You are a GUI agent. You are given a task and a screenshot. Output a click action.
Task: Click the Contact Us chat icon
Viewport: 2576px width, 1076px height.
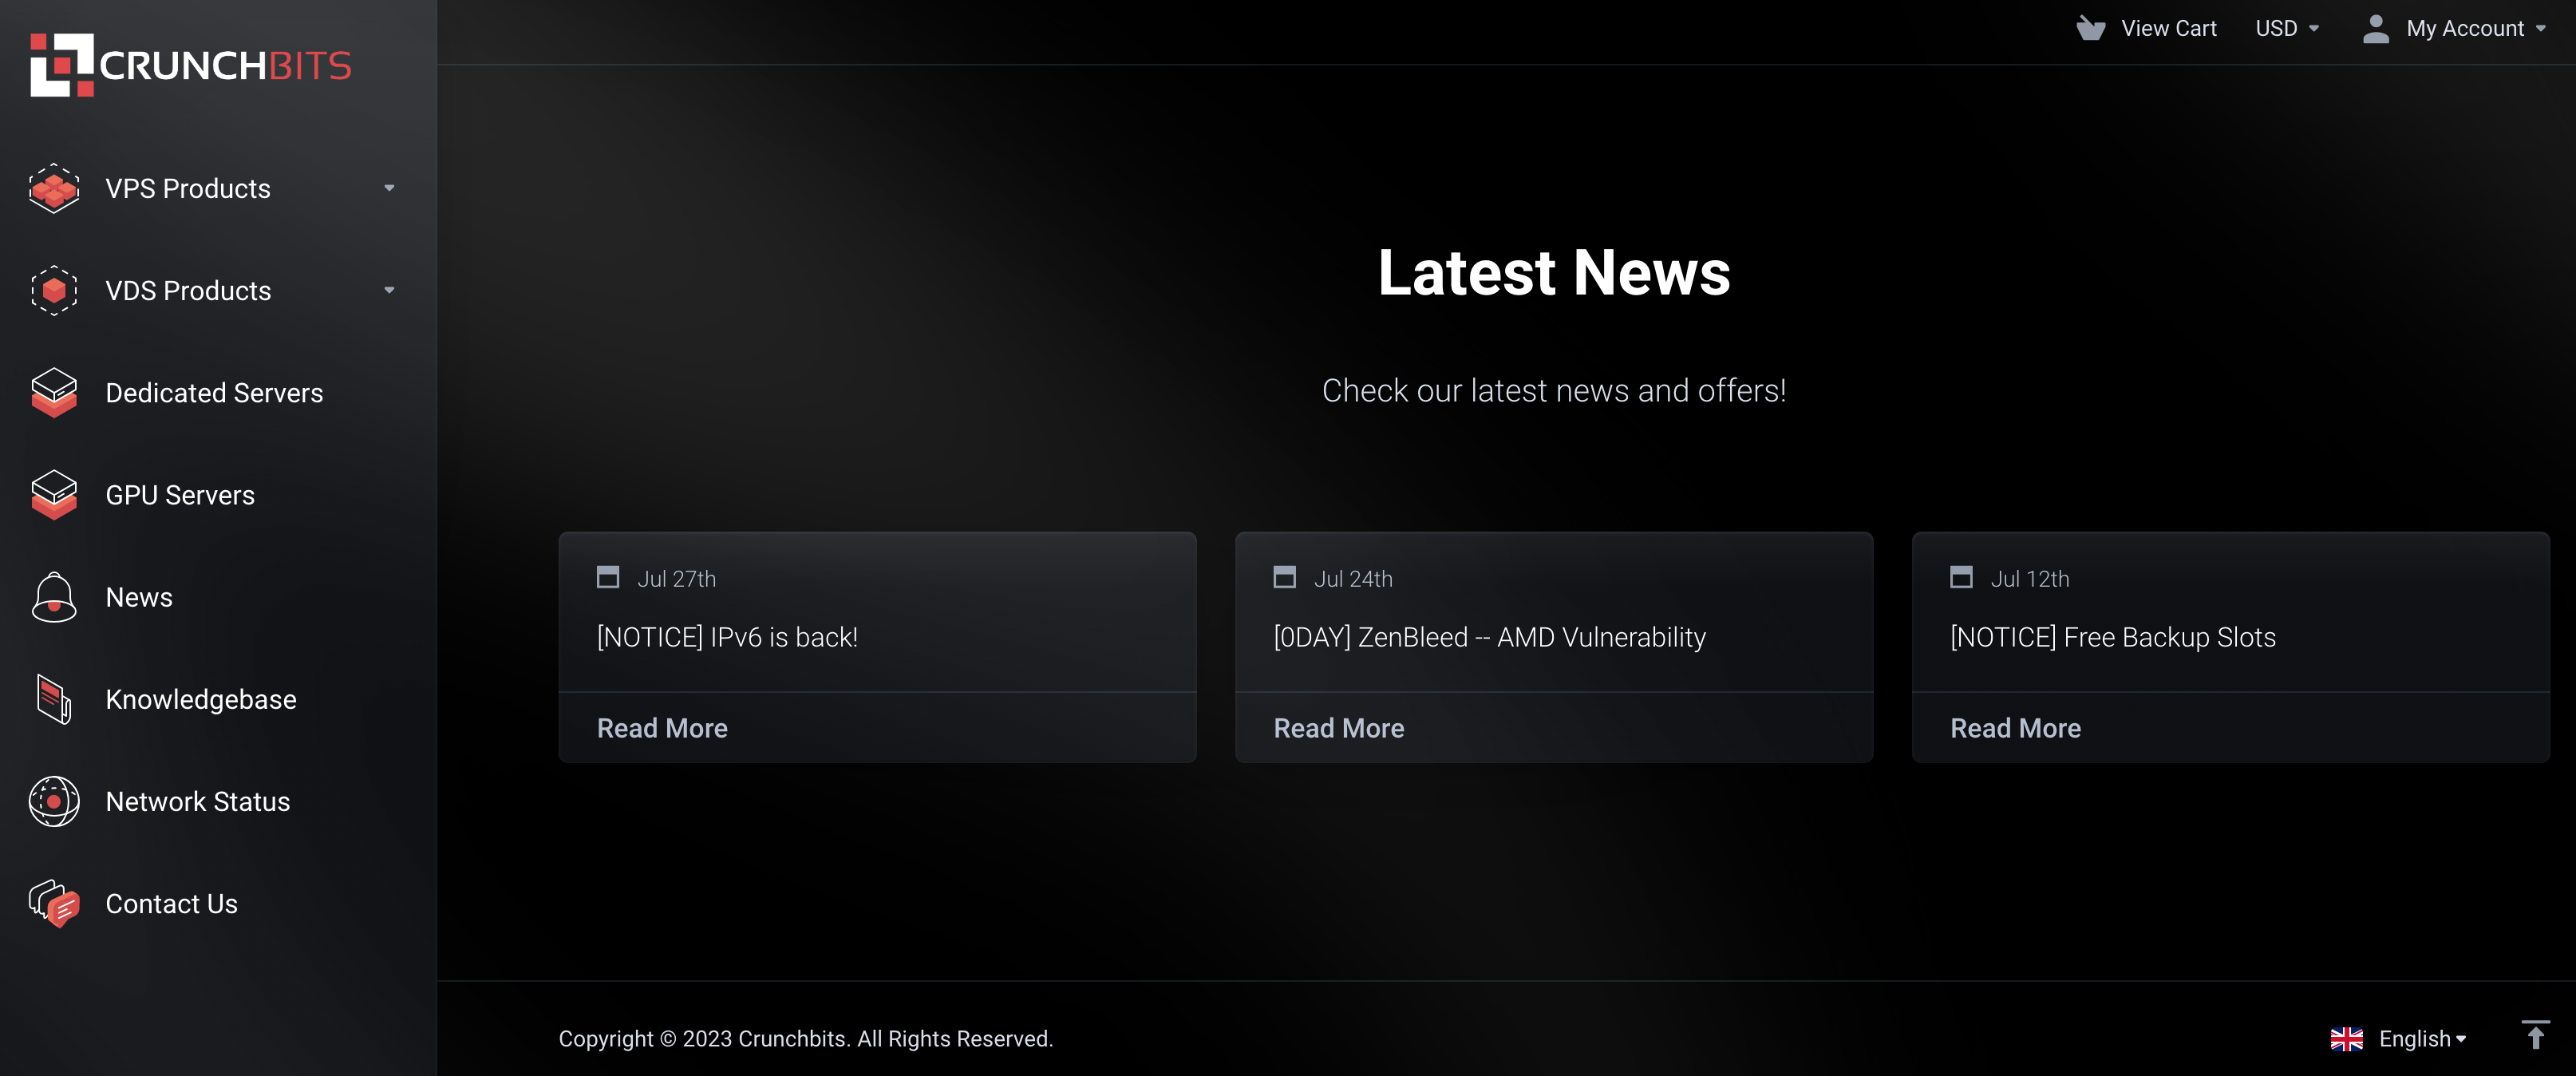54,904
